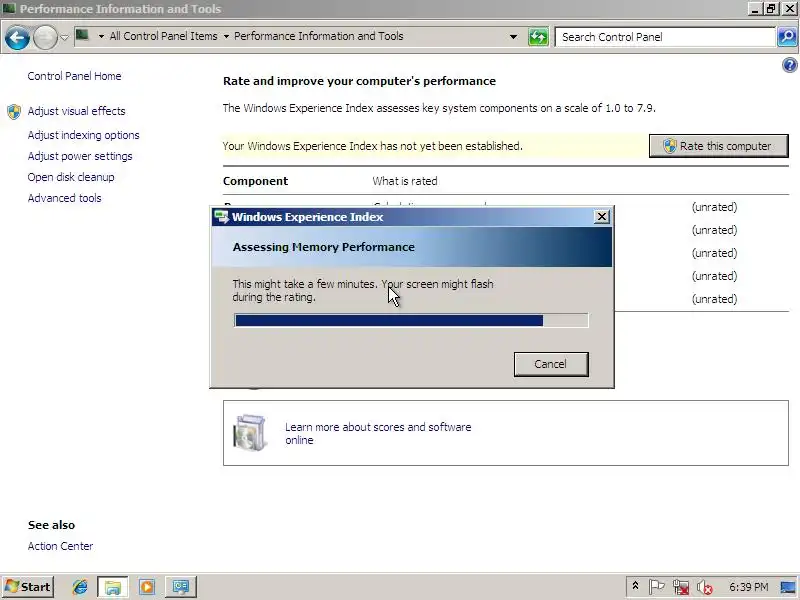This screenshot has width=800, height=600.
Task: Open Learn more about scores and software online
Action: pyautogui.click(x=378, y=433)
